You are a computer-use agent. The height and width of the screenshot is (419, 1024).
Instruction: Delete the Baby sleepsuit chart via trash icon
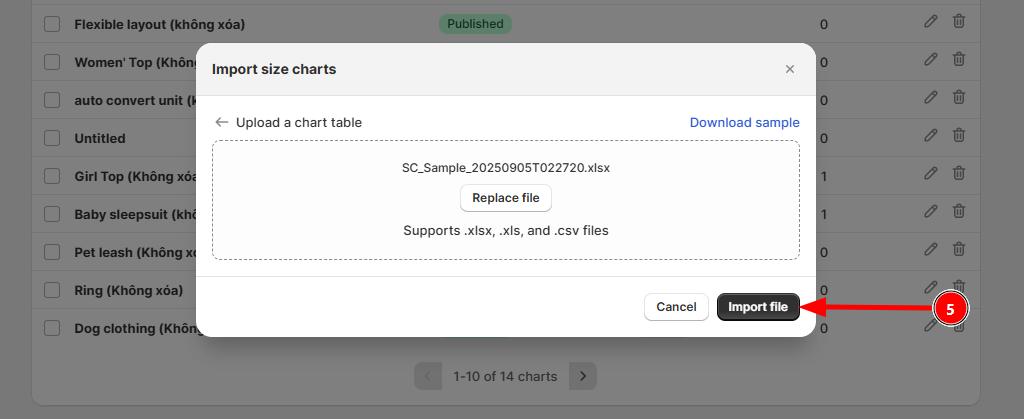[958, 211]
